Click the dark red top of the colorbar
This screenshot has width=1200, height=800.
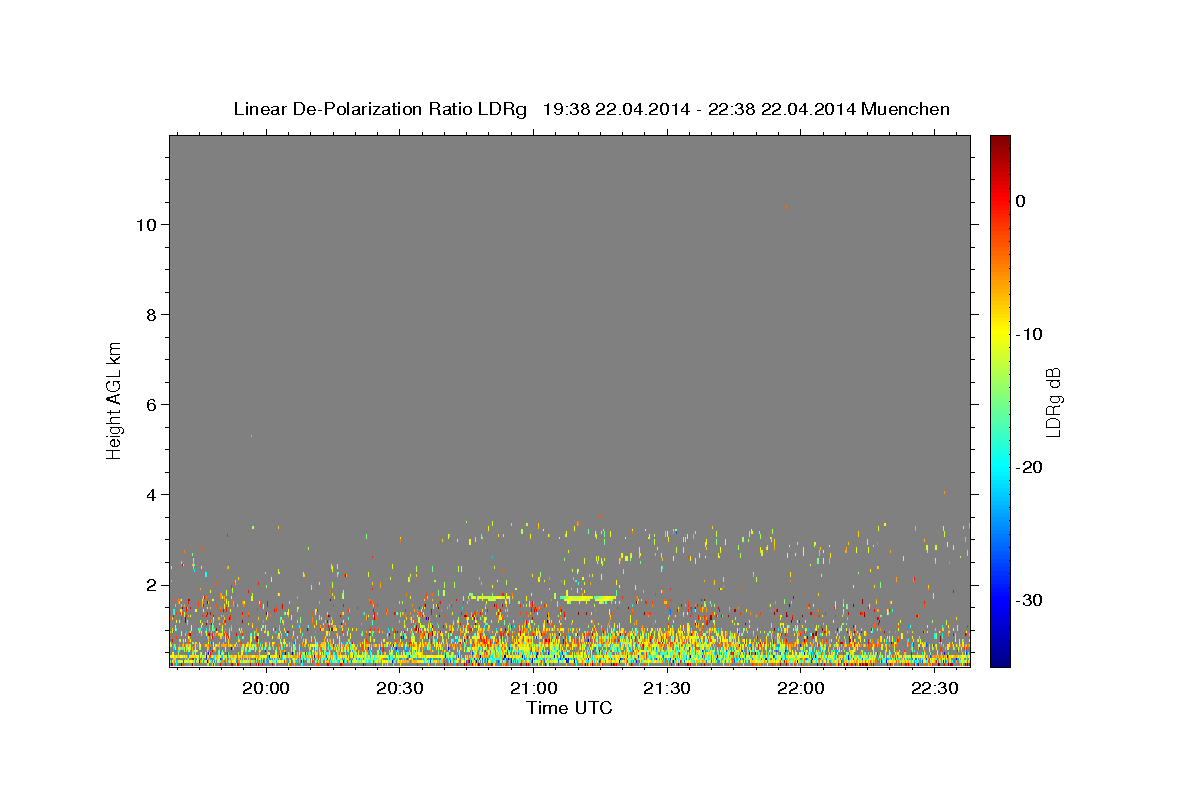[1000, 142]
